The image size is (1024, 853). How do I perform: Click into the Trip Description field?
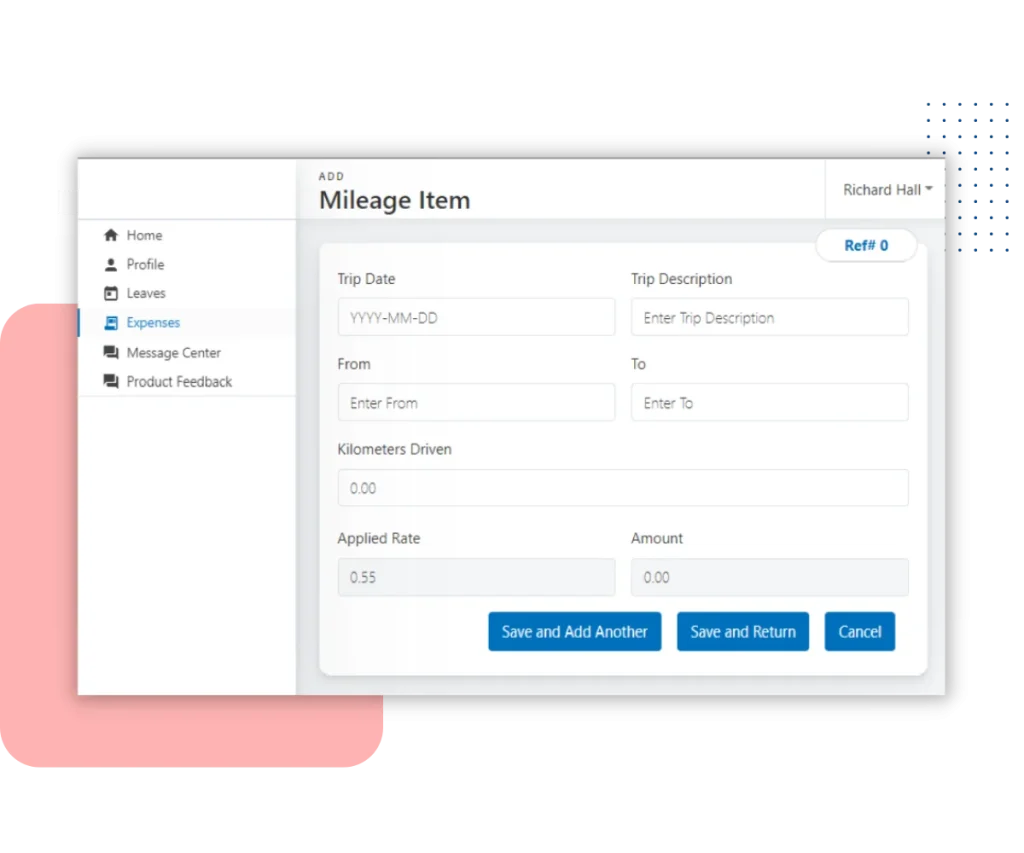click(769, 317)
